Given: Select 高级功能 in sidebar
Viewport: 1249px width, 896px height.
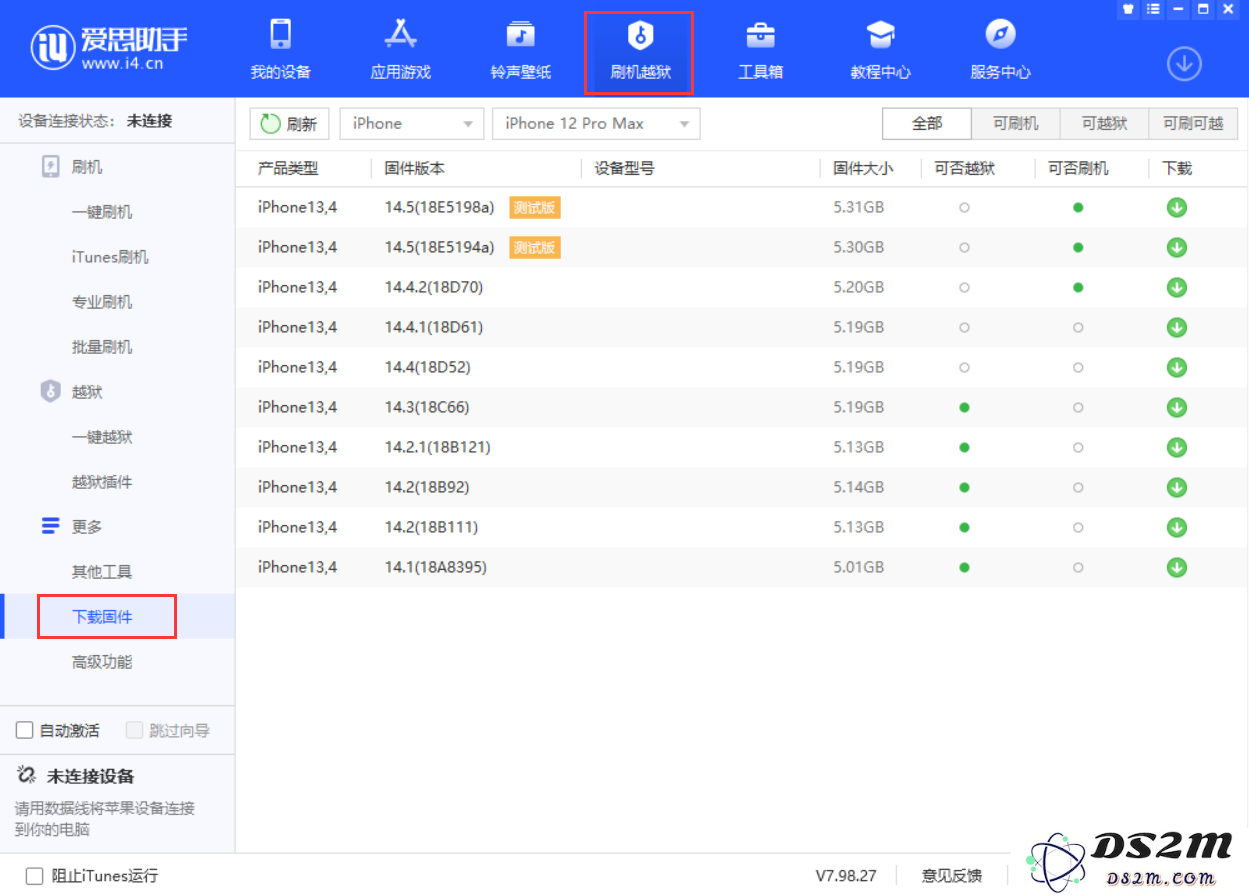Looking at the screenshot, I should pyautogui.click(x=102, y=662).
